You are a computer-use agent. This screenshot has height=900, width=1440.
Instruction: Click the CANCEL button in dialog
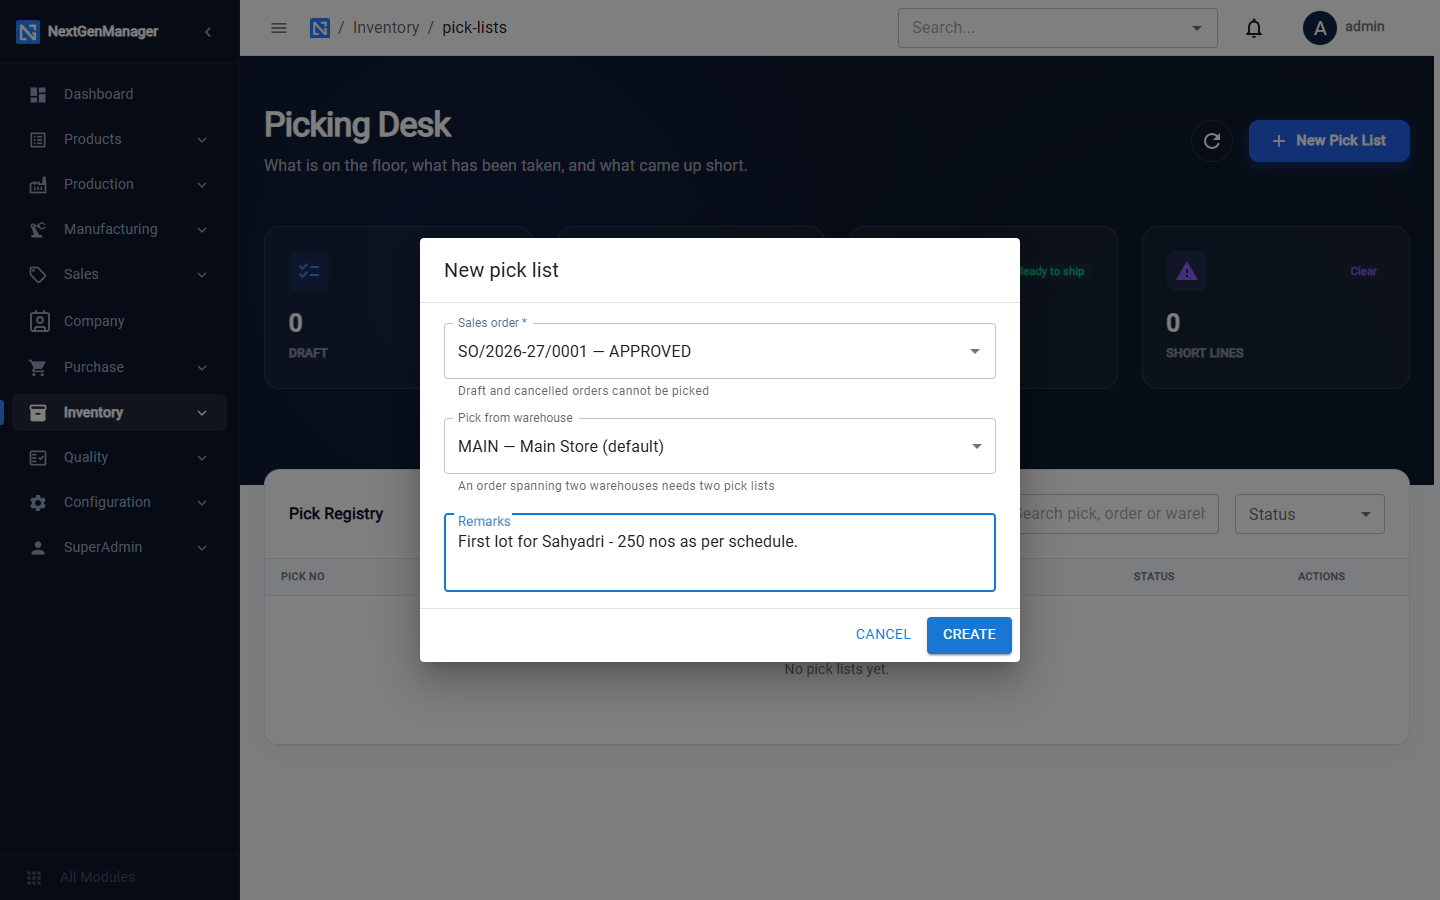coord(883,635)
